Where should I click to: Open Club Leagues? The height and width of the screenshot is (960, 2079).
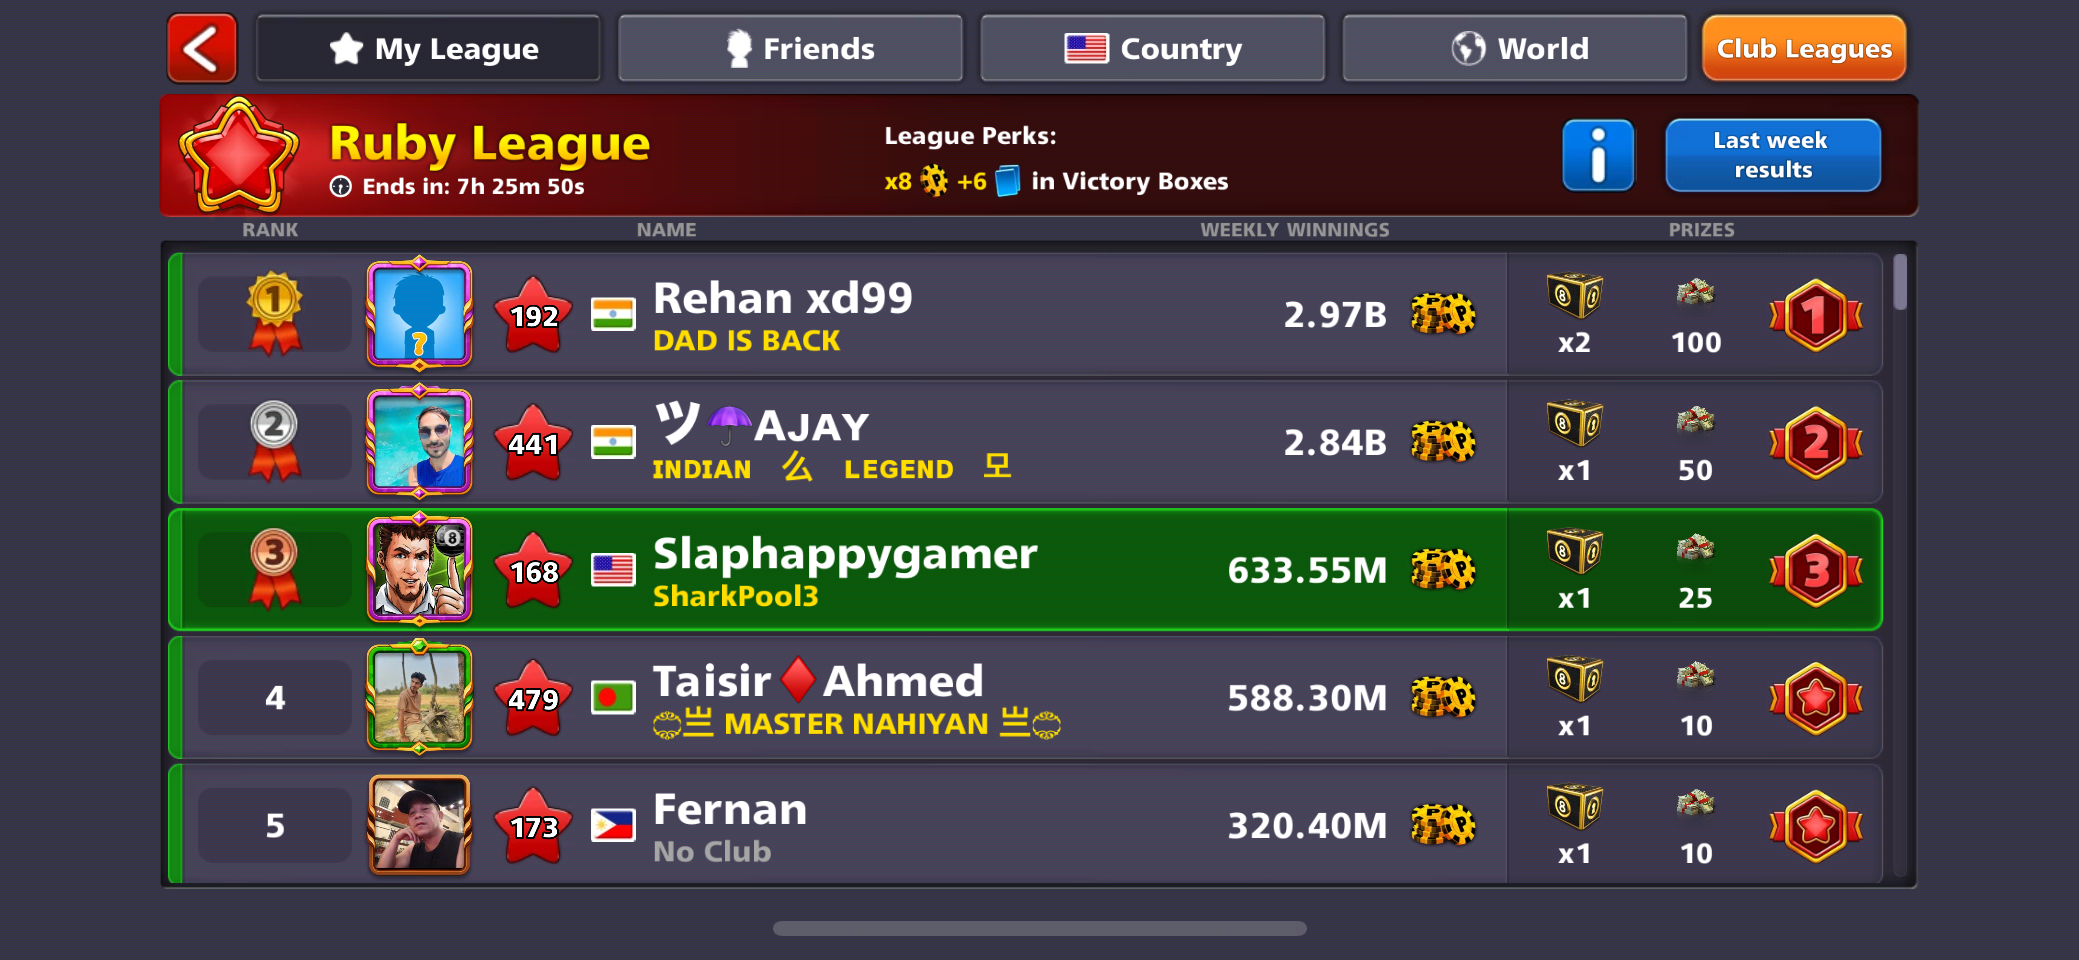tap(1804, 48)
